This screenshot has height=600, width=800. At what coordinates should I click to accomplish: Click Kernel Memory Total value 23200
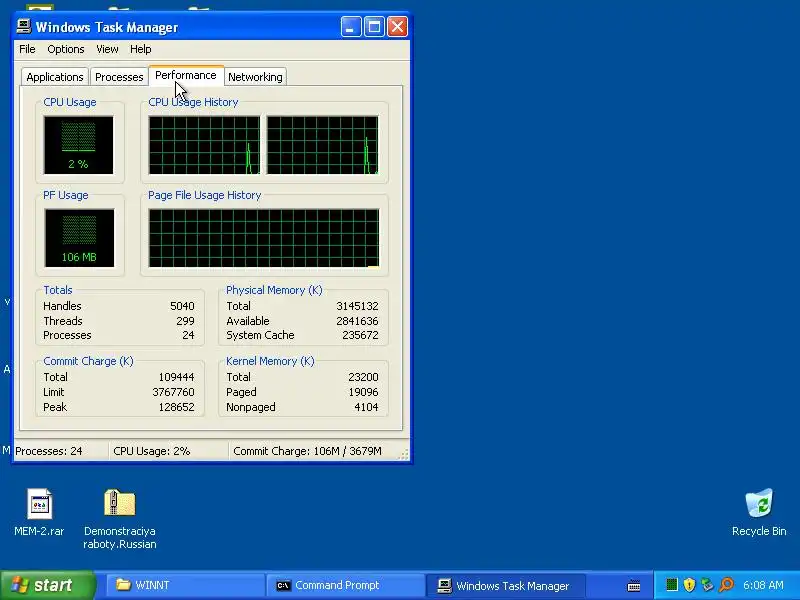pyautogui.click(x=363, y=377)
